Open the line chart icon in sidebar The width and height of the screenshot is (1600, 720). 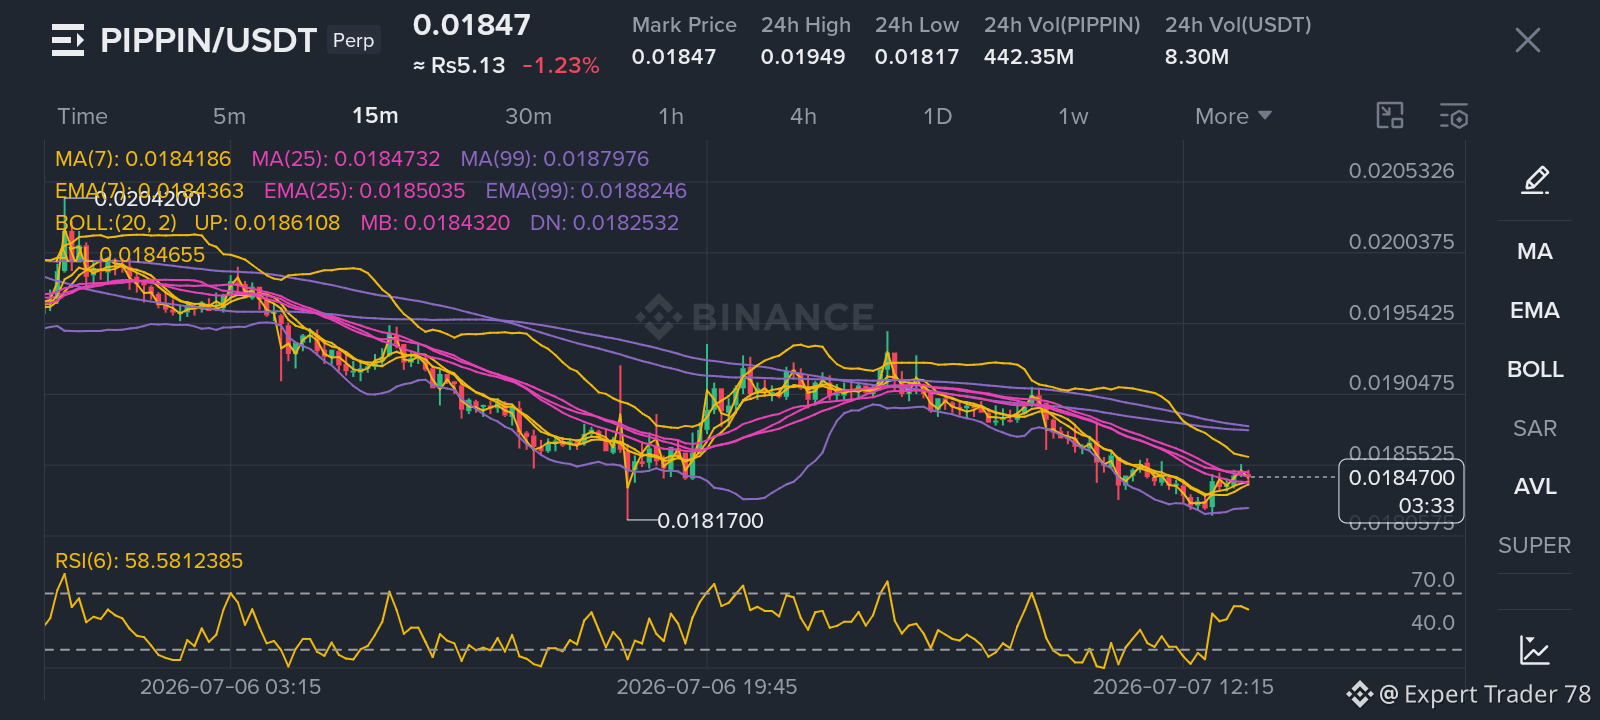(1534, 650)
